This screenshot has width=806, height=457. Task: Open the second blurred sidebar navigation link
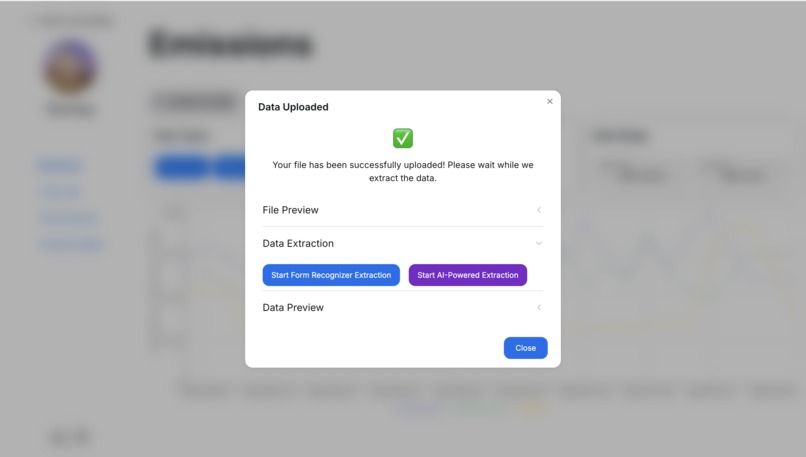pos(60,192)
